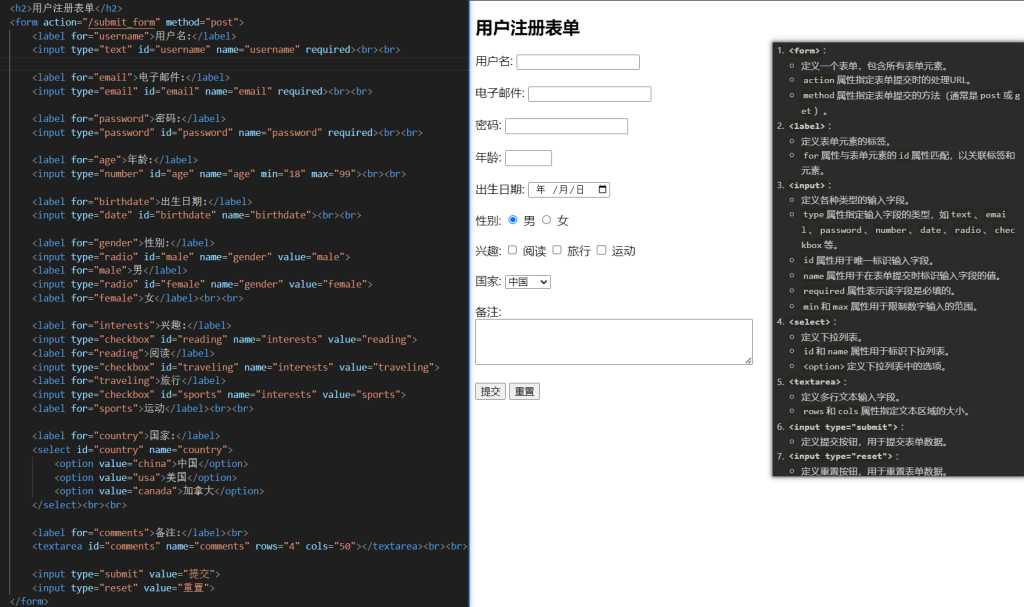Click the underlined /submit_form URL in code

[x=122, y=22]
